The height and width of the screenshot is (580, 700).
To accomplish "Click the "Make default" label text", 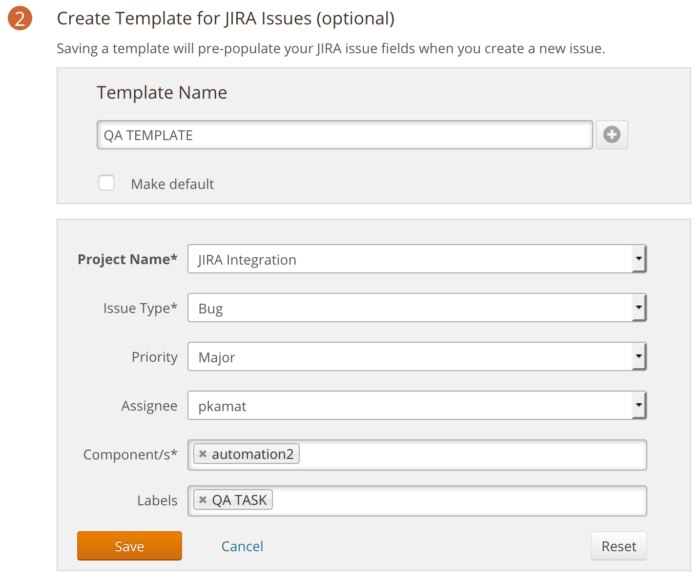I will point(172,184).
